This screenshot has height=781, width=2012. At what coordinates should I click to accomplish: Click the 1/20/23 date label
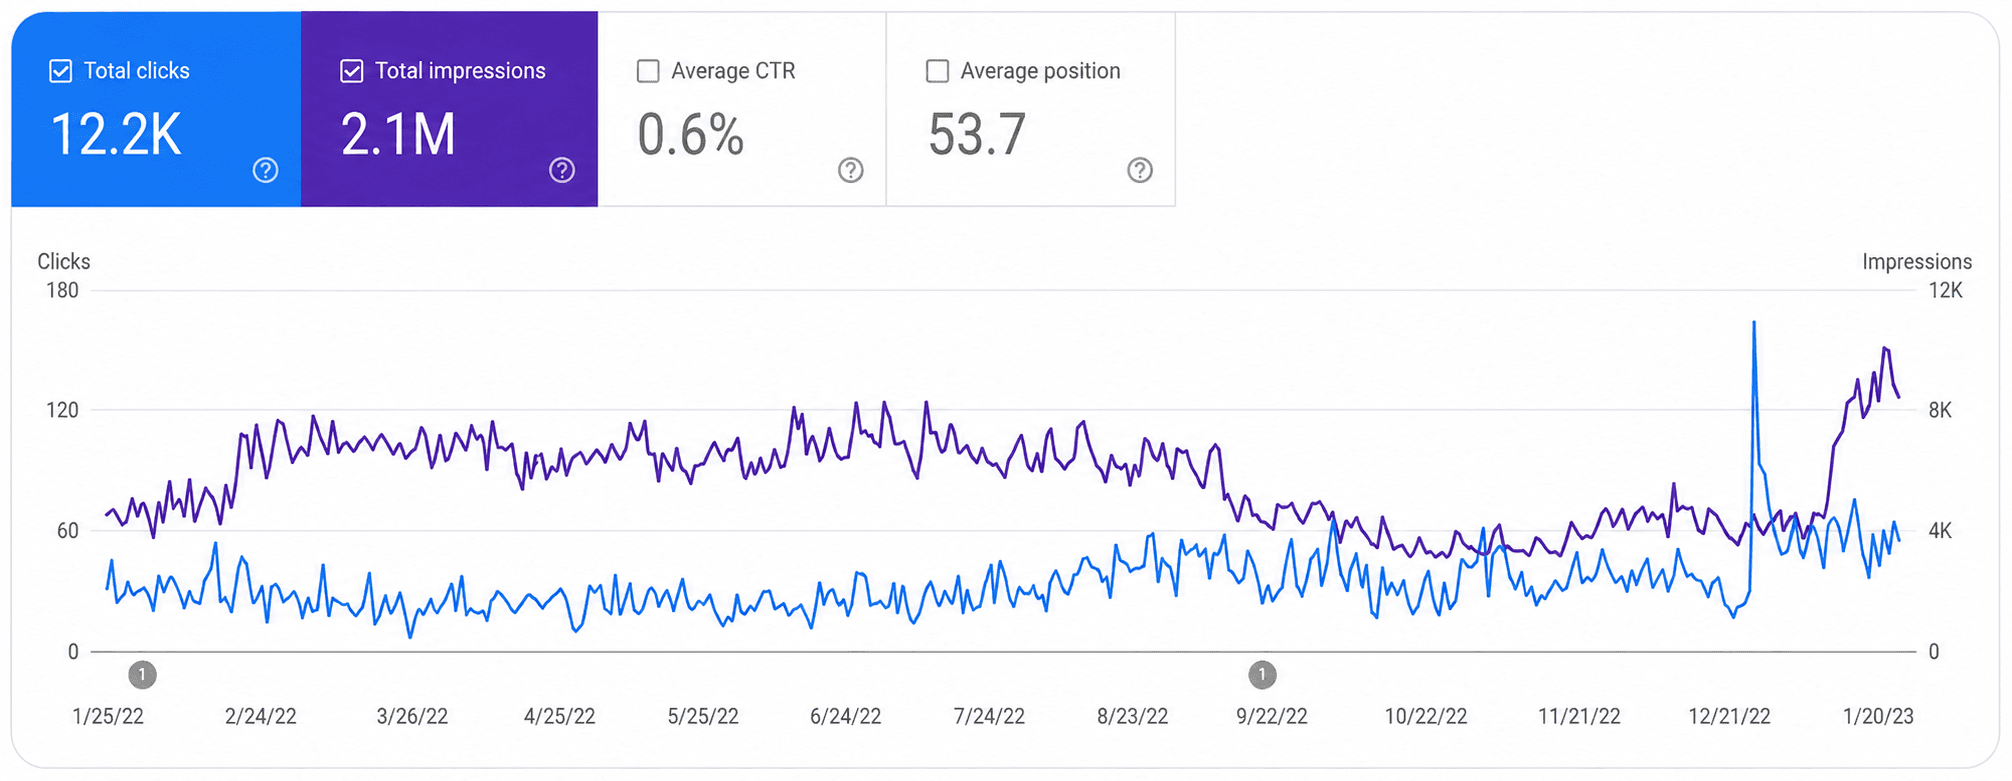coord(1878,716)
